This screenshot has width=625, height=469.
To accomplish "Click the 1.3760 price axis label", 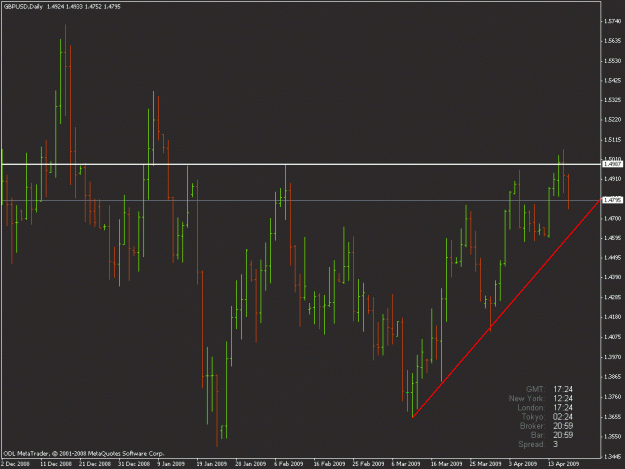I will coord(613,396).
